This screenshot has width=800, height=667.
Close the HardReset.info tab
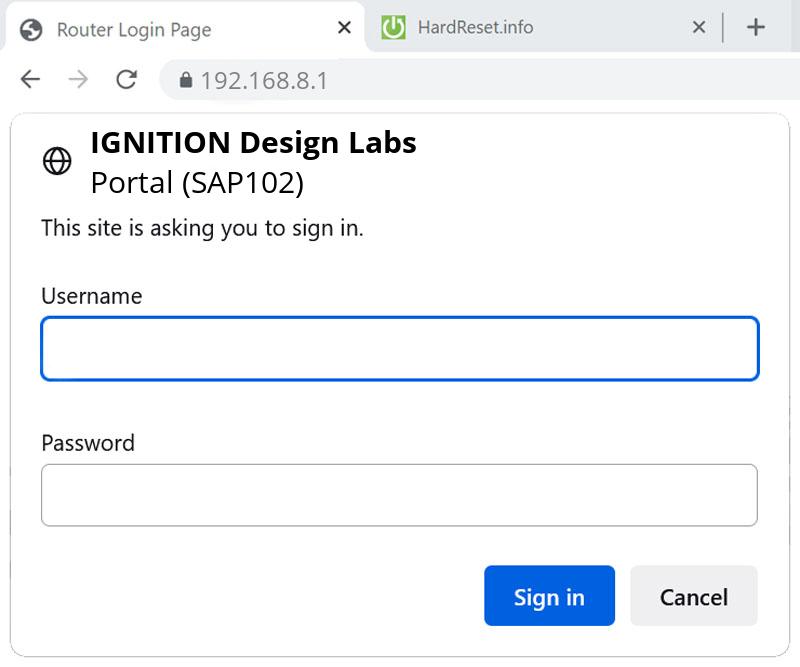[x=698, y=27]
